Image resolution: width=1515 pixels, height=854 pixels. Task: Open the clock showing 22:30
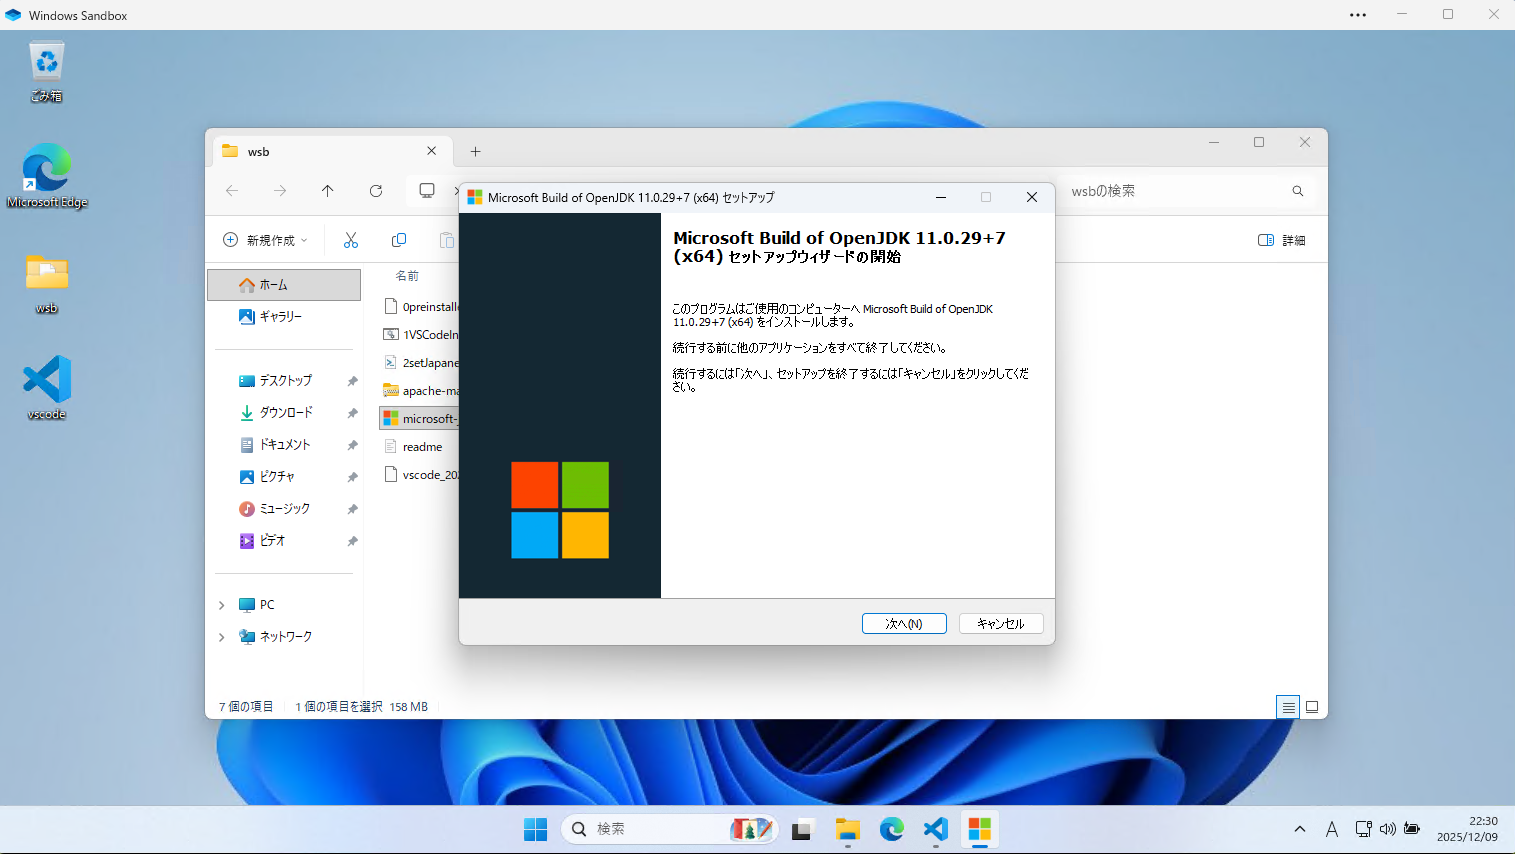pos(1467,829)
